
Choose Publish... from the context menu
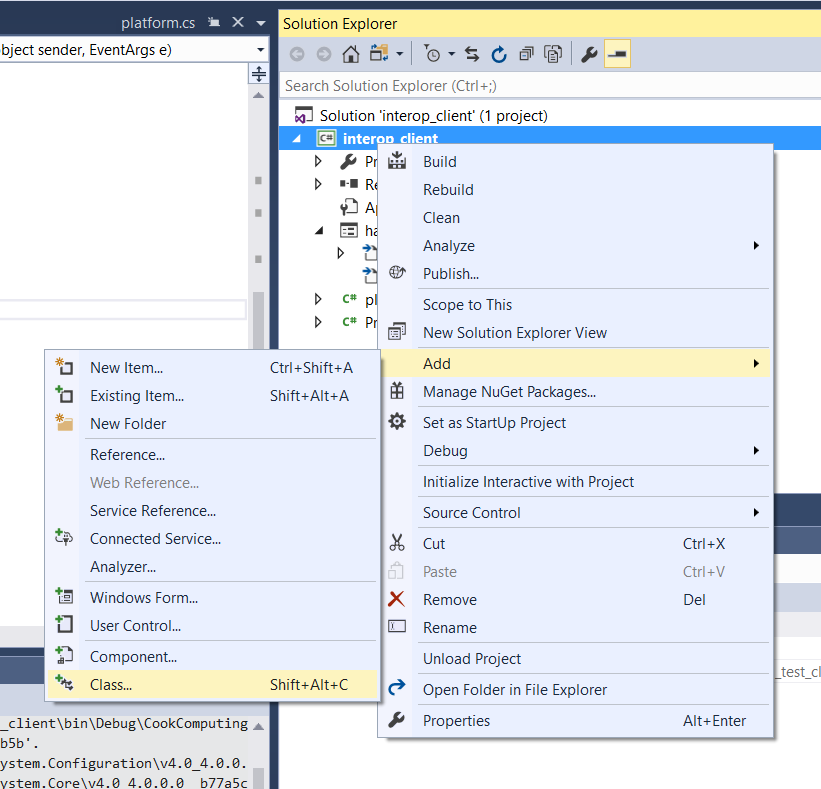575,274
